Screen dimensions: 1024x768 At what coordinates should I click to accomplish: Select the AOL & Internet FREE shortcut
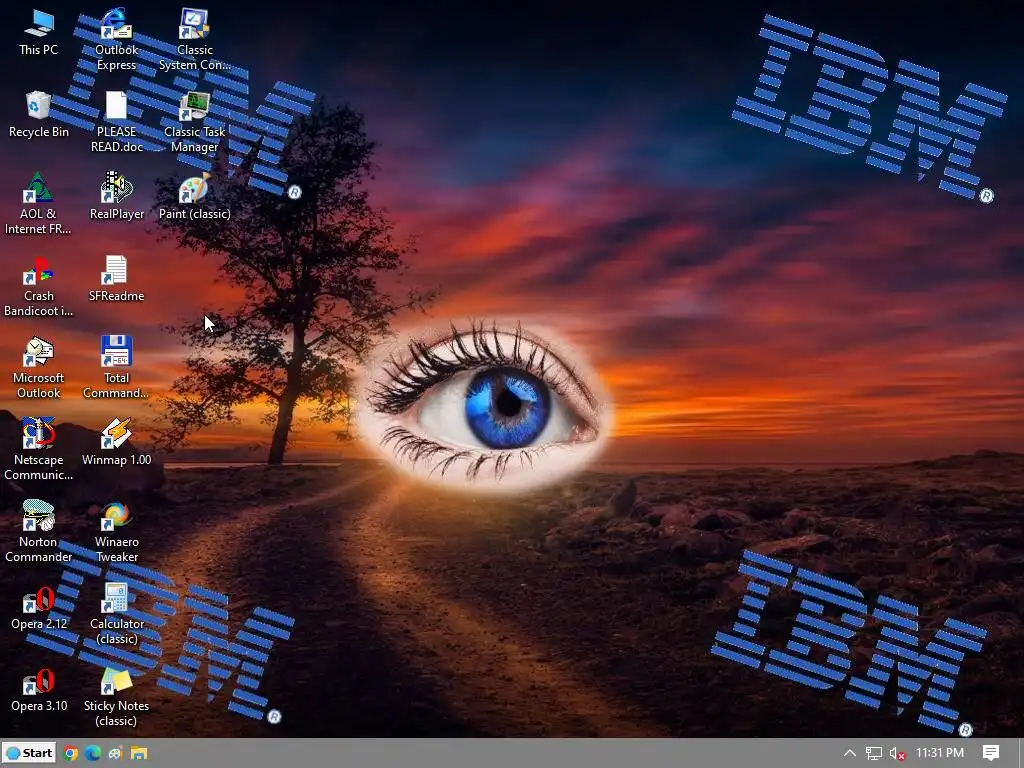(x=38, y=203)
